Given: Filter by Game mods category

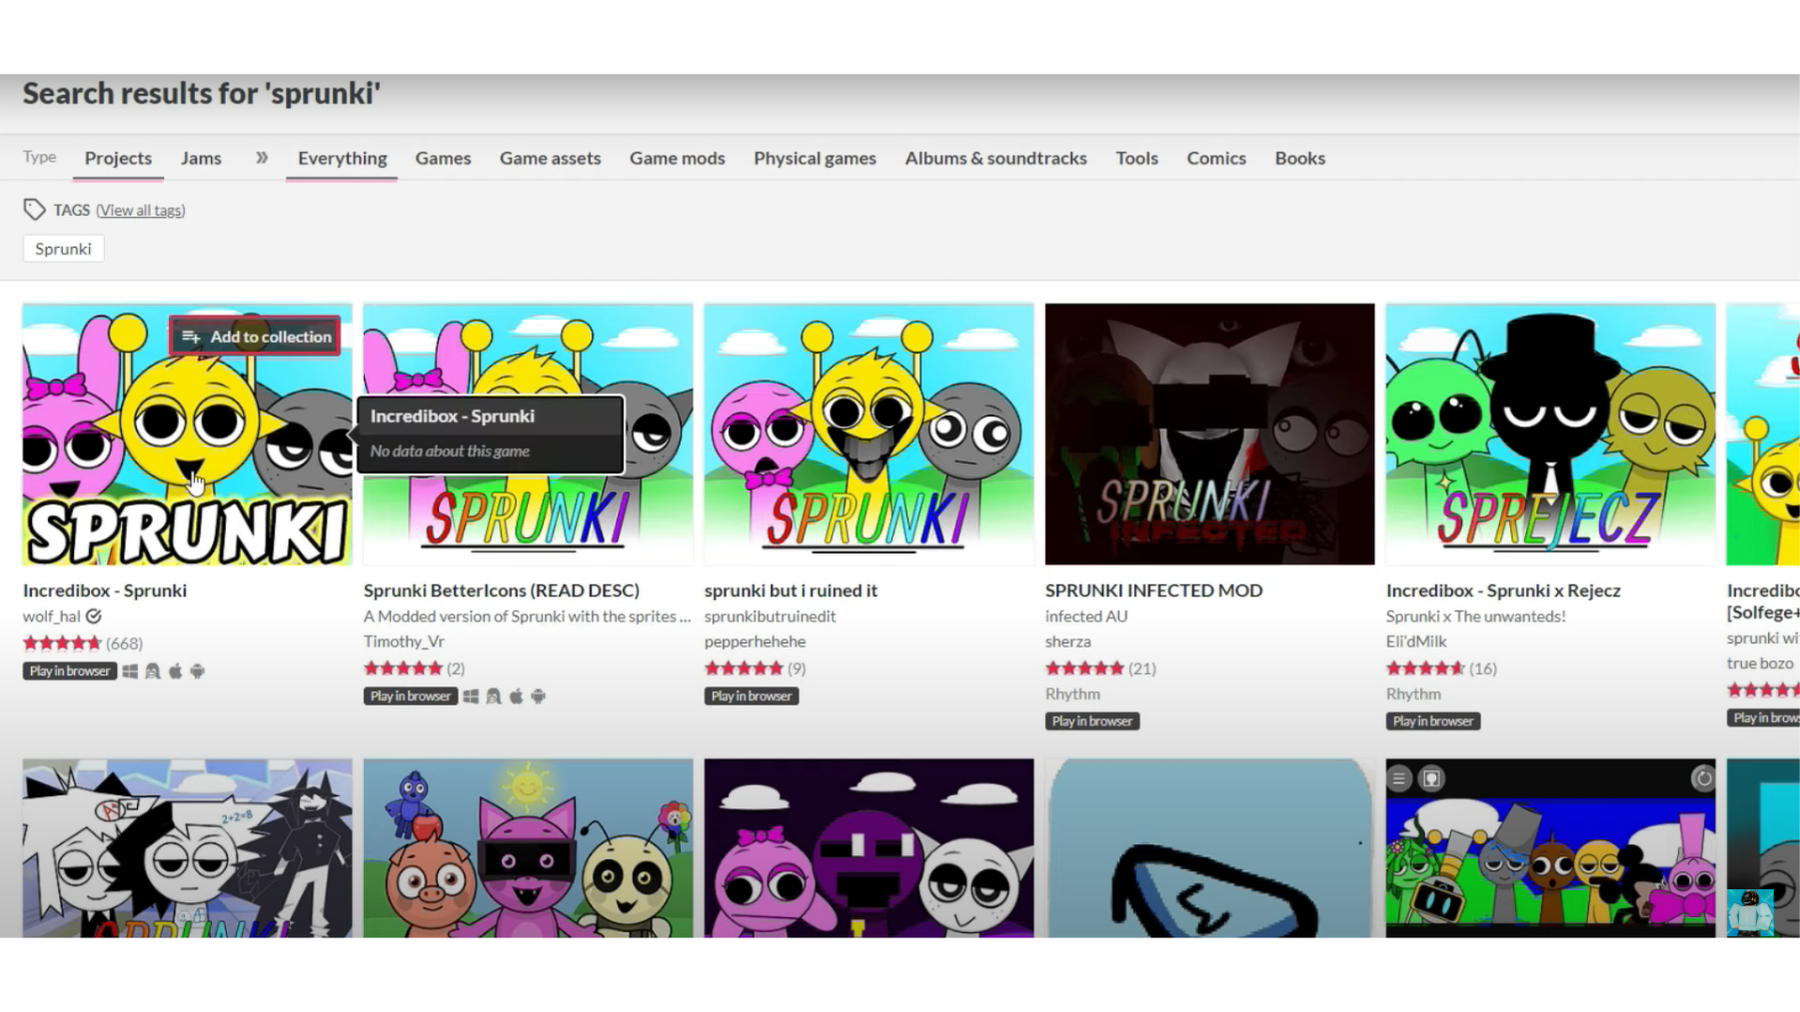Looking at the screenshot, I should 677,158.
